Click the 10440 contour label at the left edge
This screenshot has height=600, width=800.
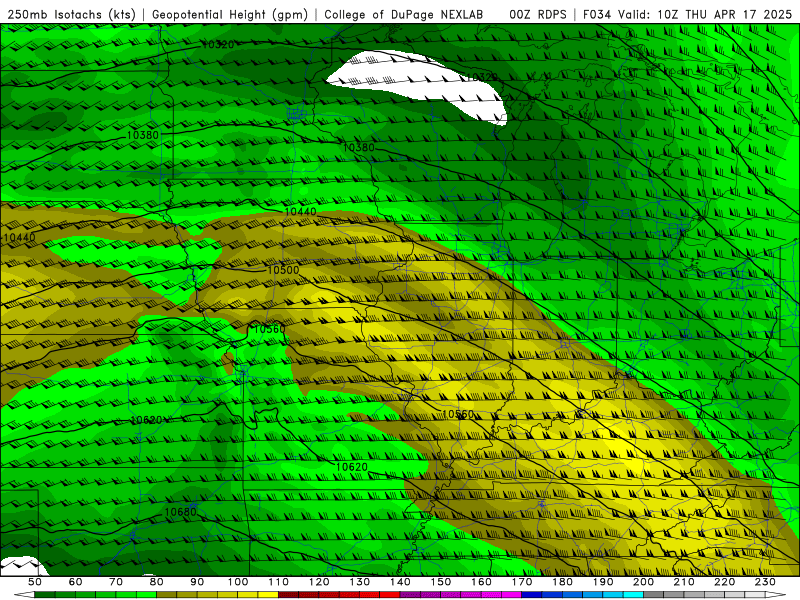[x=19, y=237]
